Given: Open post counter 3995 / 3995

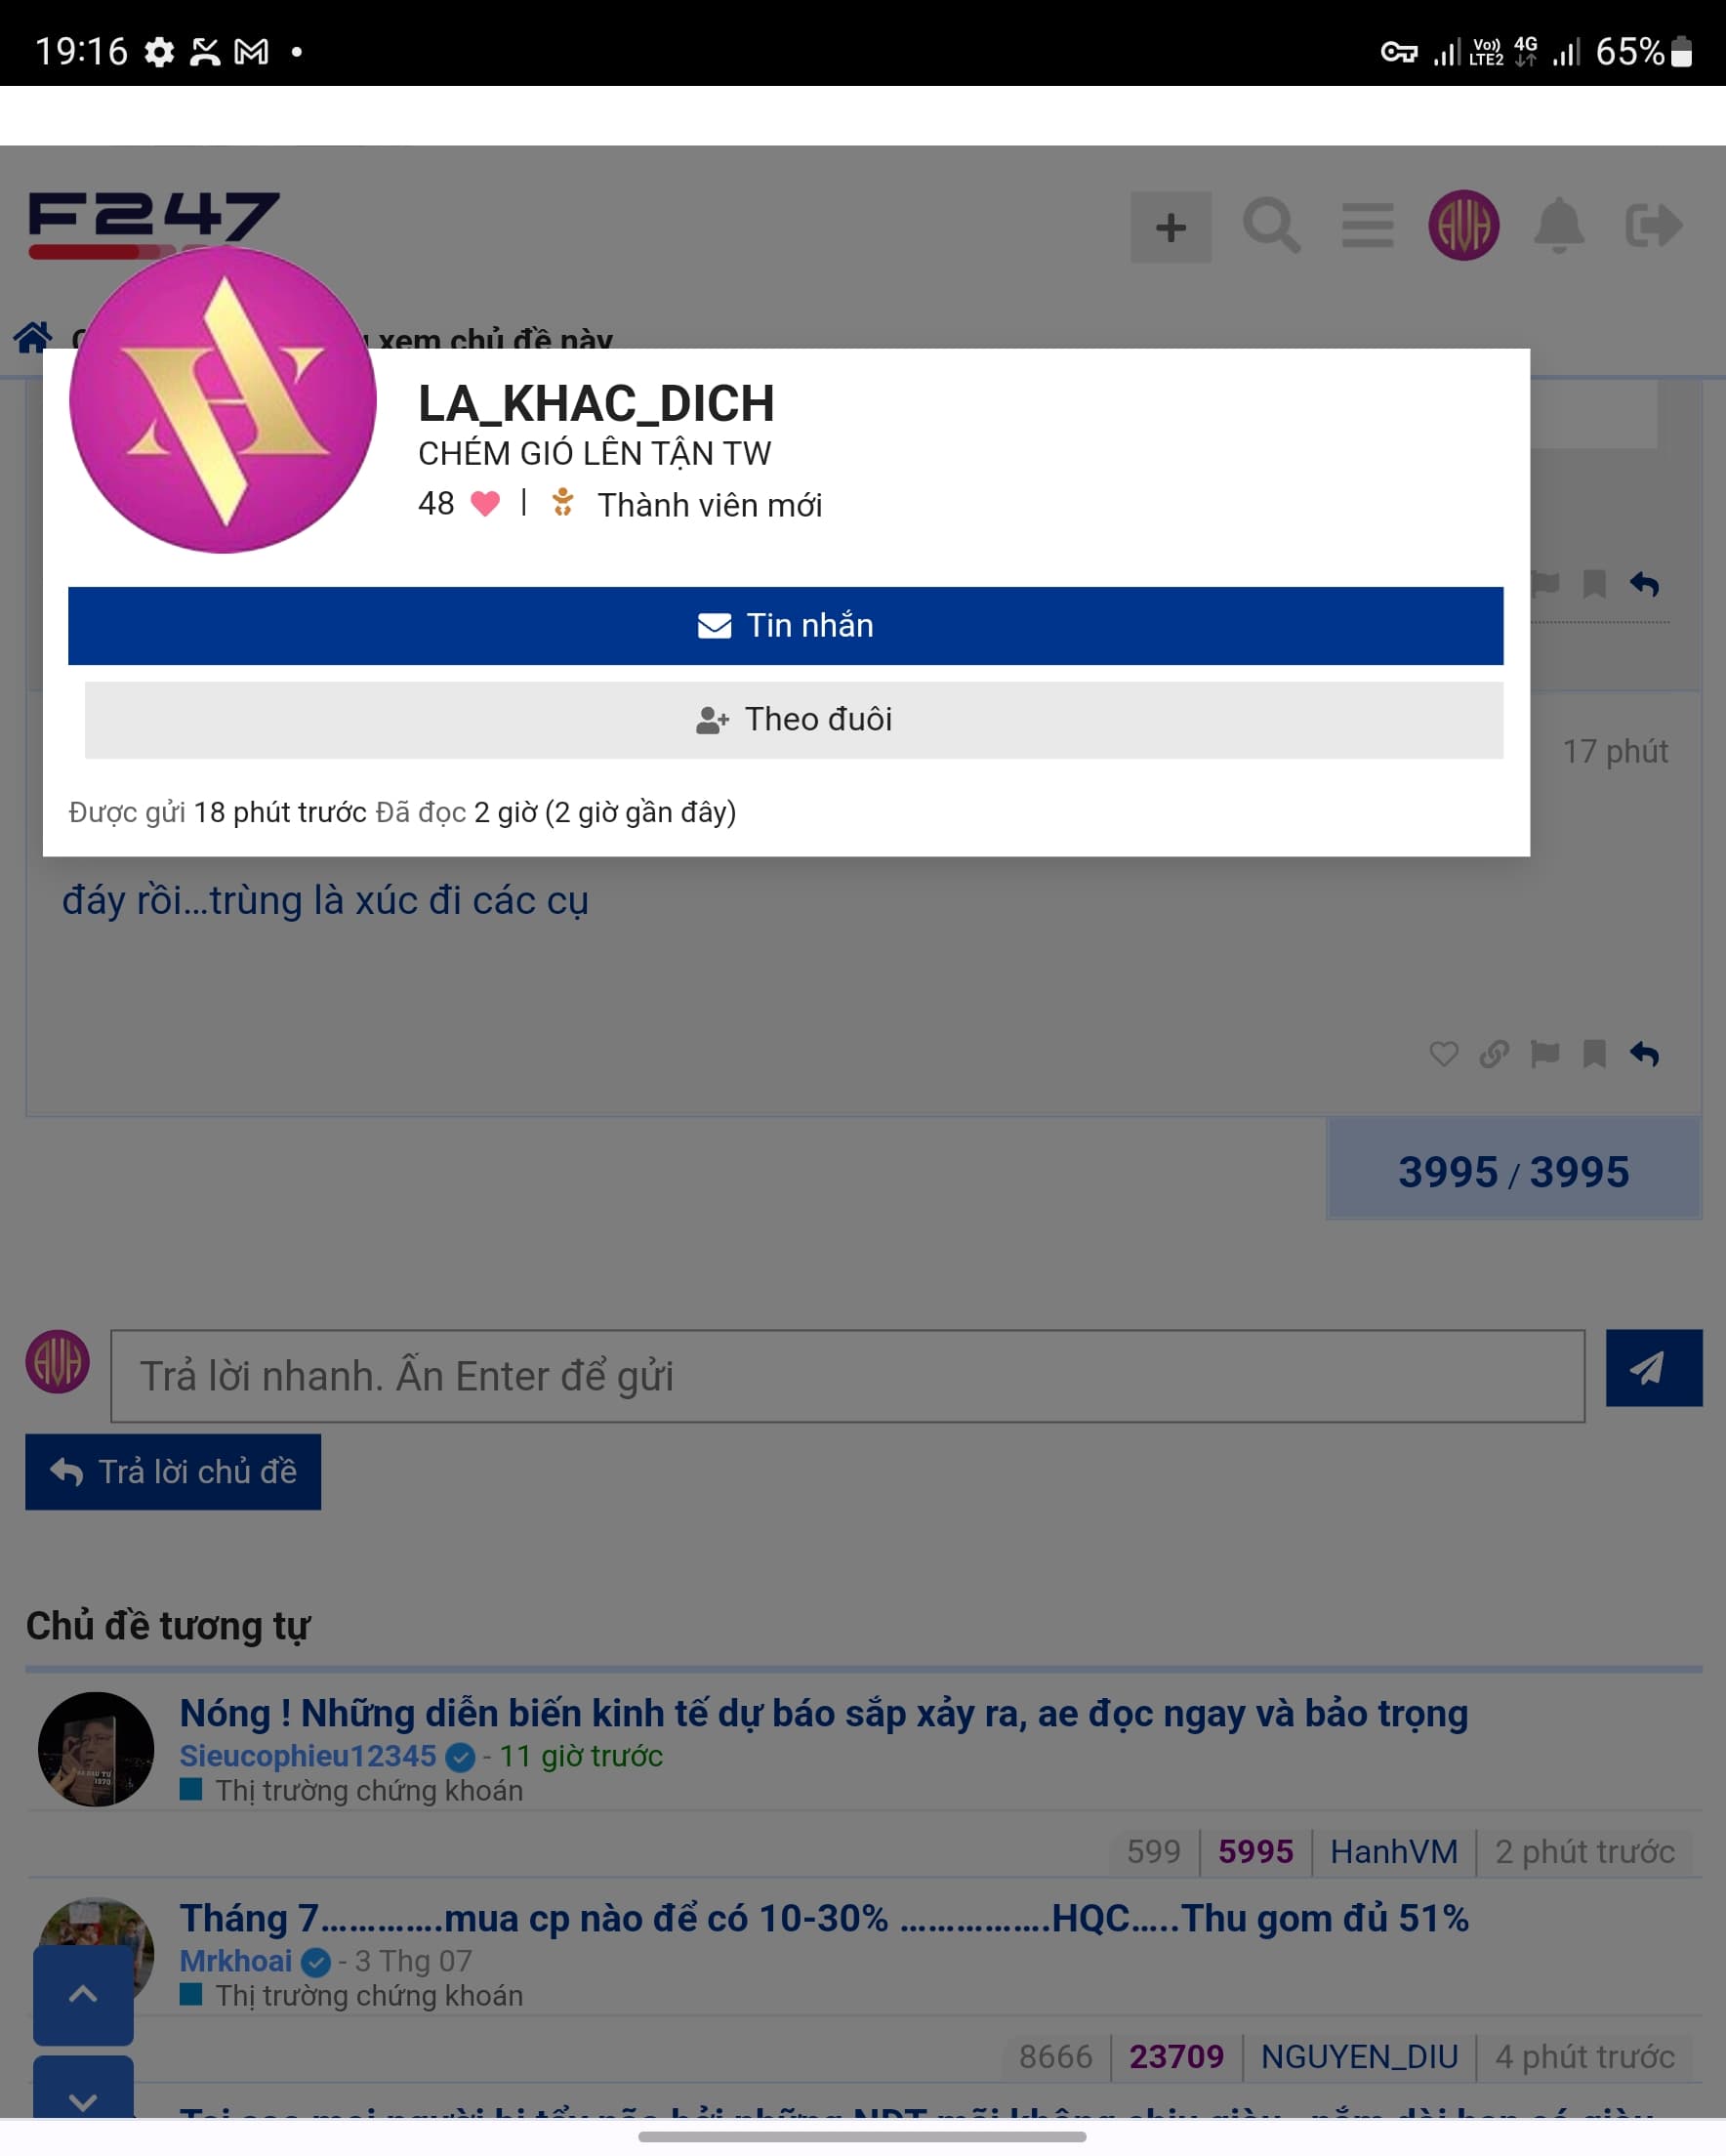Looking at the screenshot, I should click(x=1513, y=1172).
